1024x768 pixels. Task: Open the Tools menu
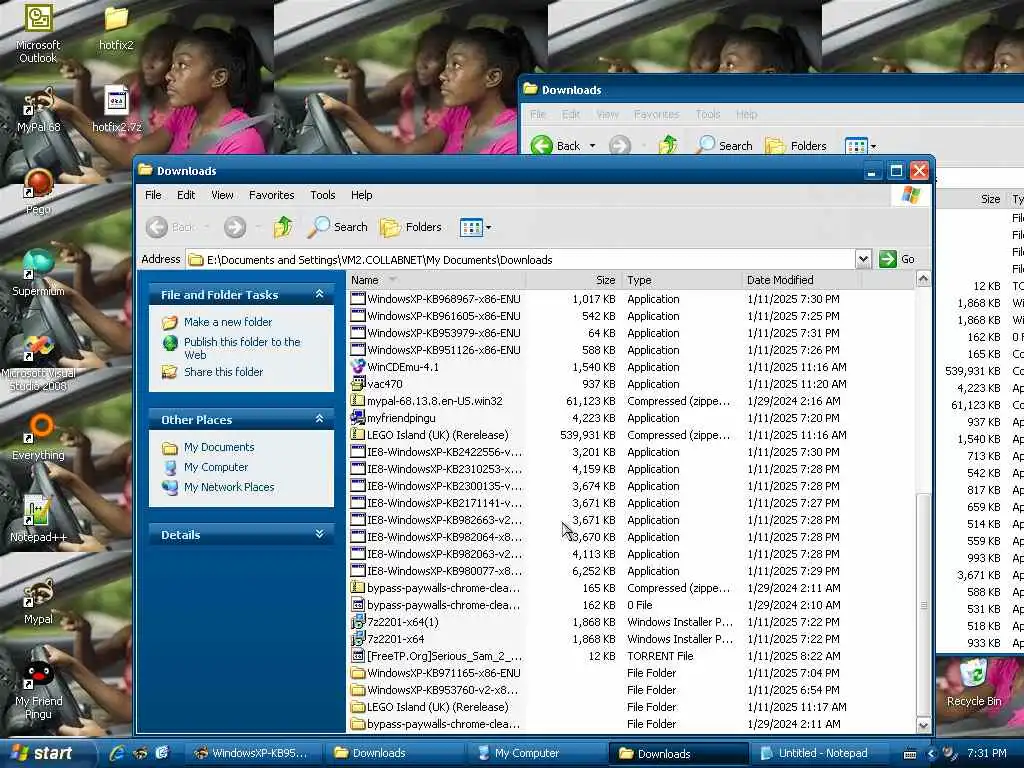click(323, 195)
